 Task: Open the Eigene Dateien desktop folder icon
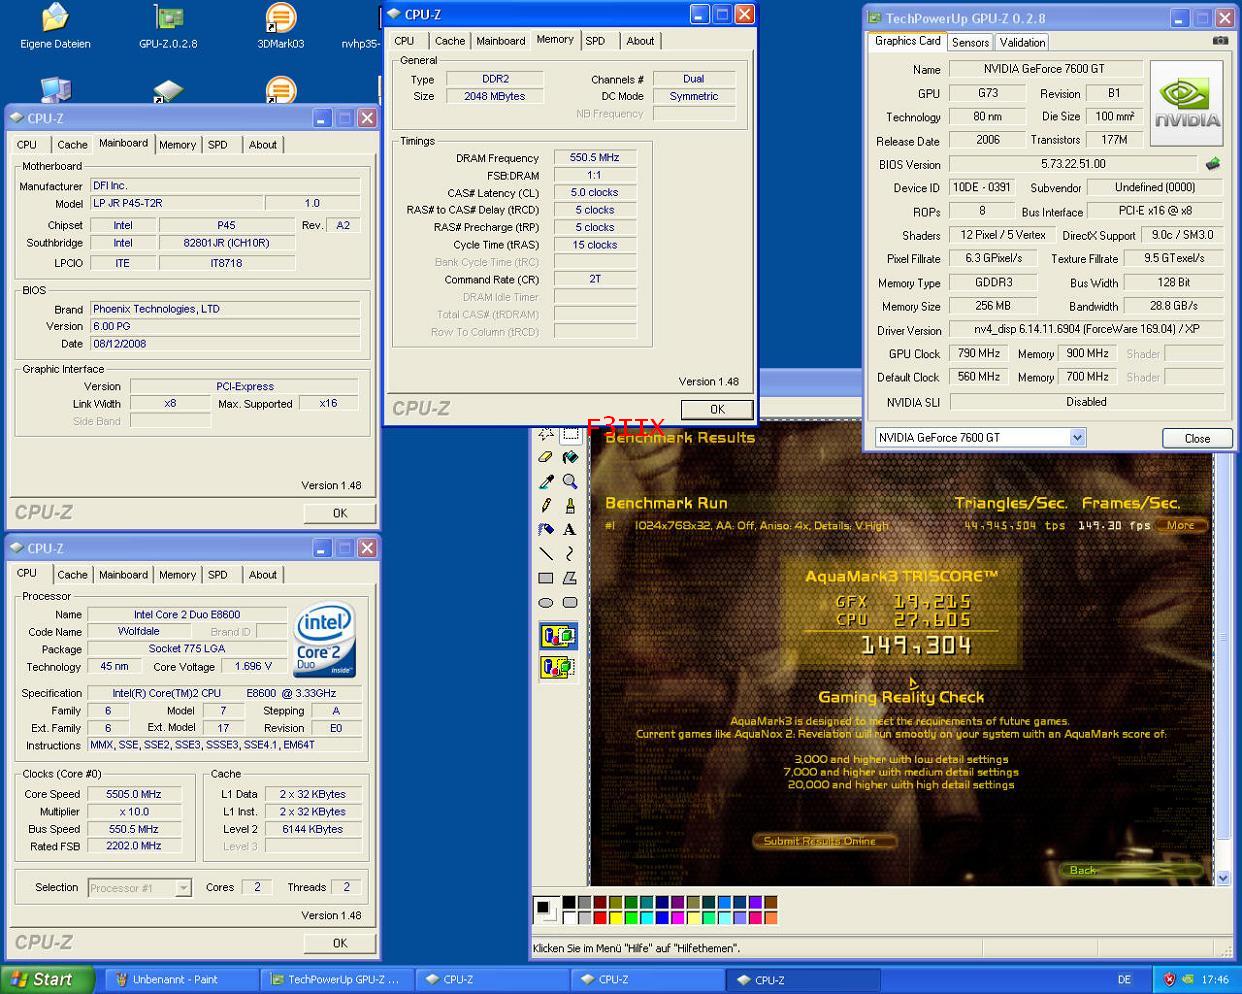click(x=55, y=28)
